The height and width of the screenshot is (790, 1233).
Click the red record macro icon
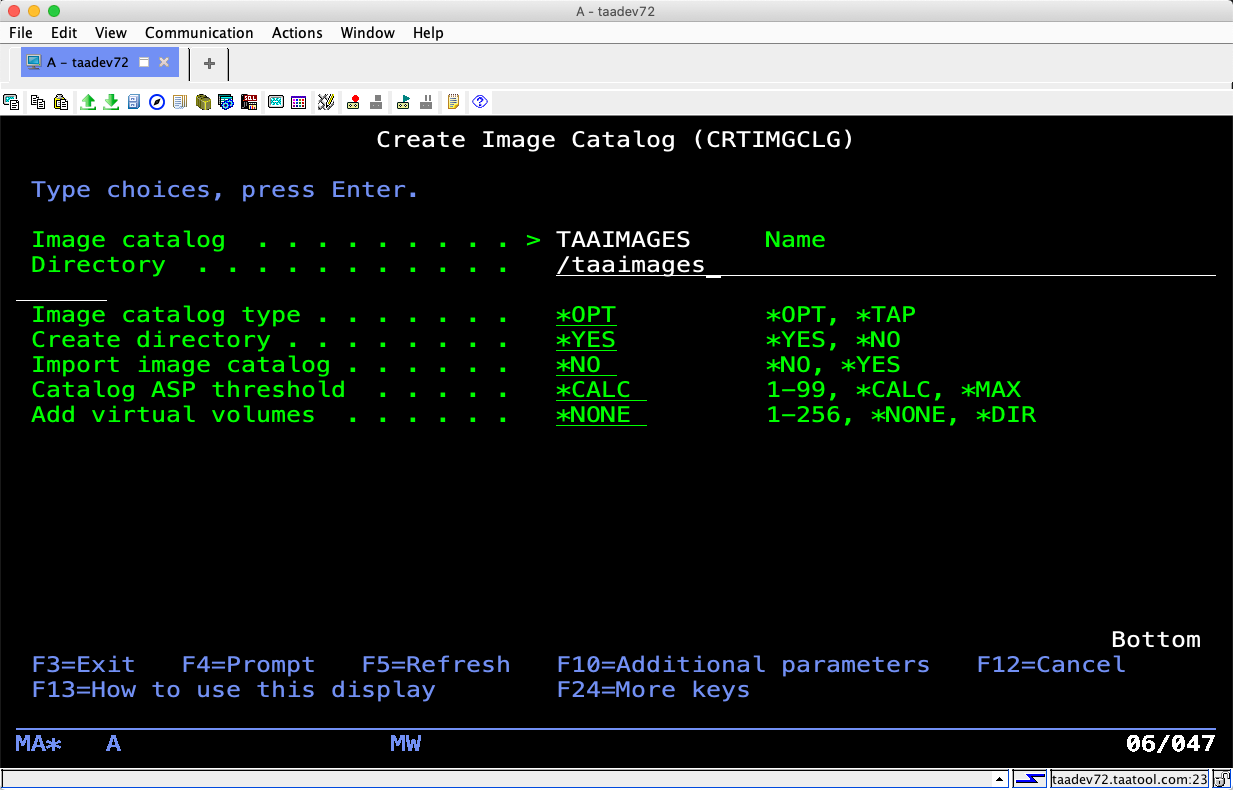click(x=353, y=101)
